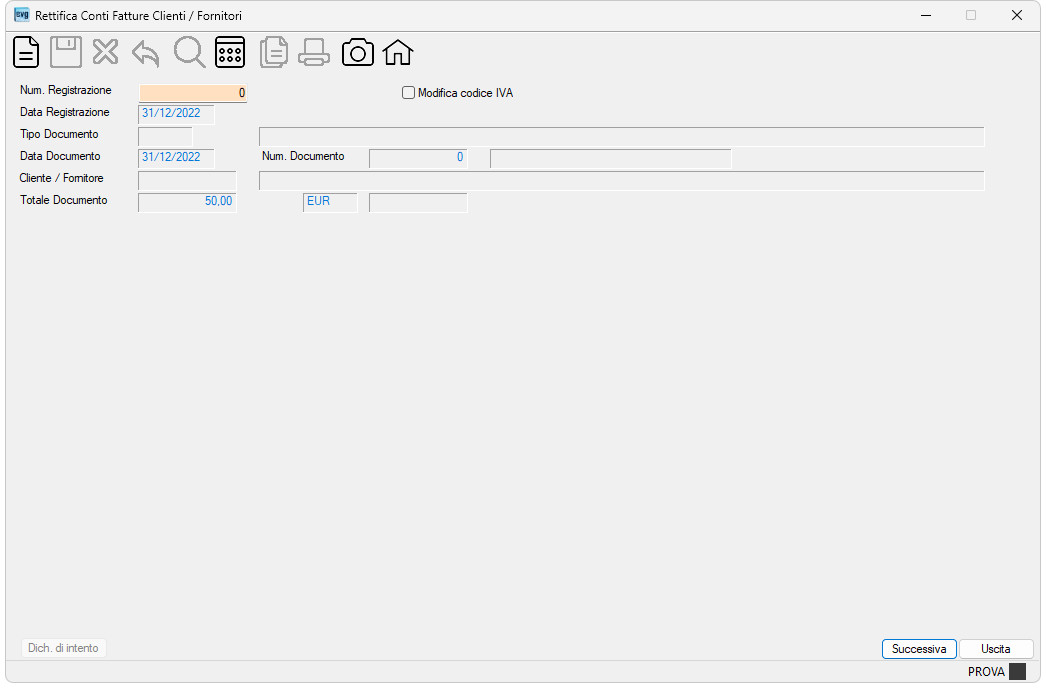The height and width of the screenshot is (688, 1046).
Task: Click the floppy disk save icon
Action: point(66,52)
